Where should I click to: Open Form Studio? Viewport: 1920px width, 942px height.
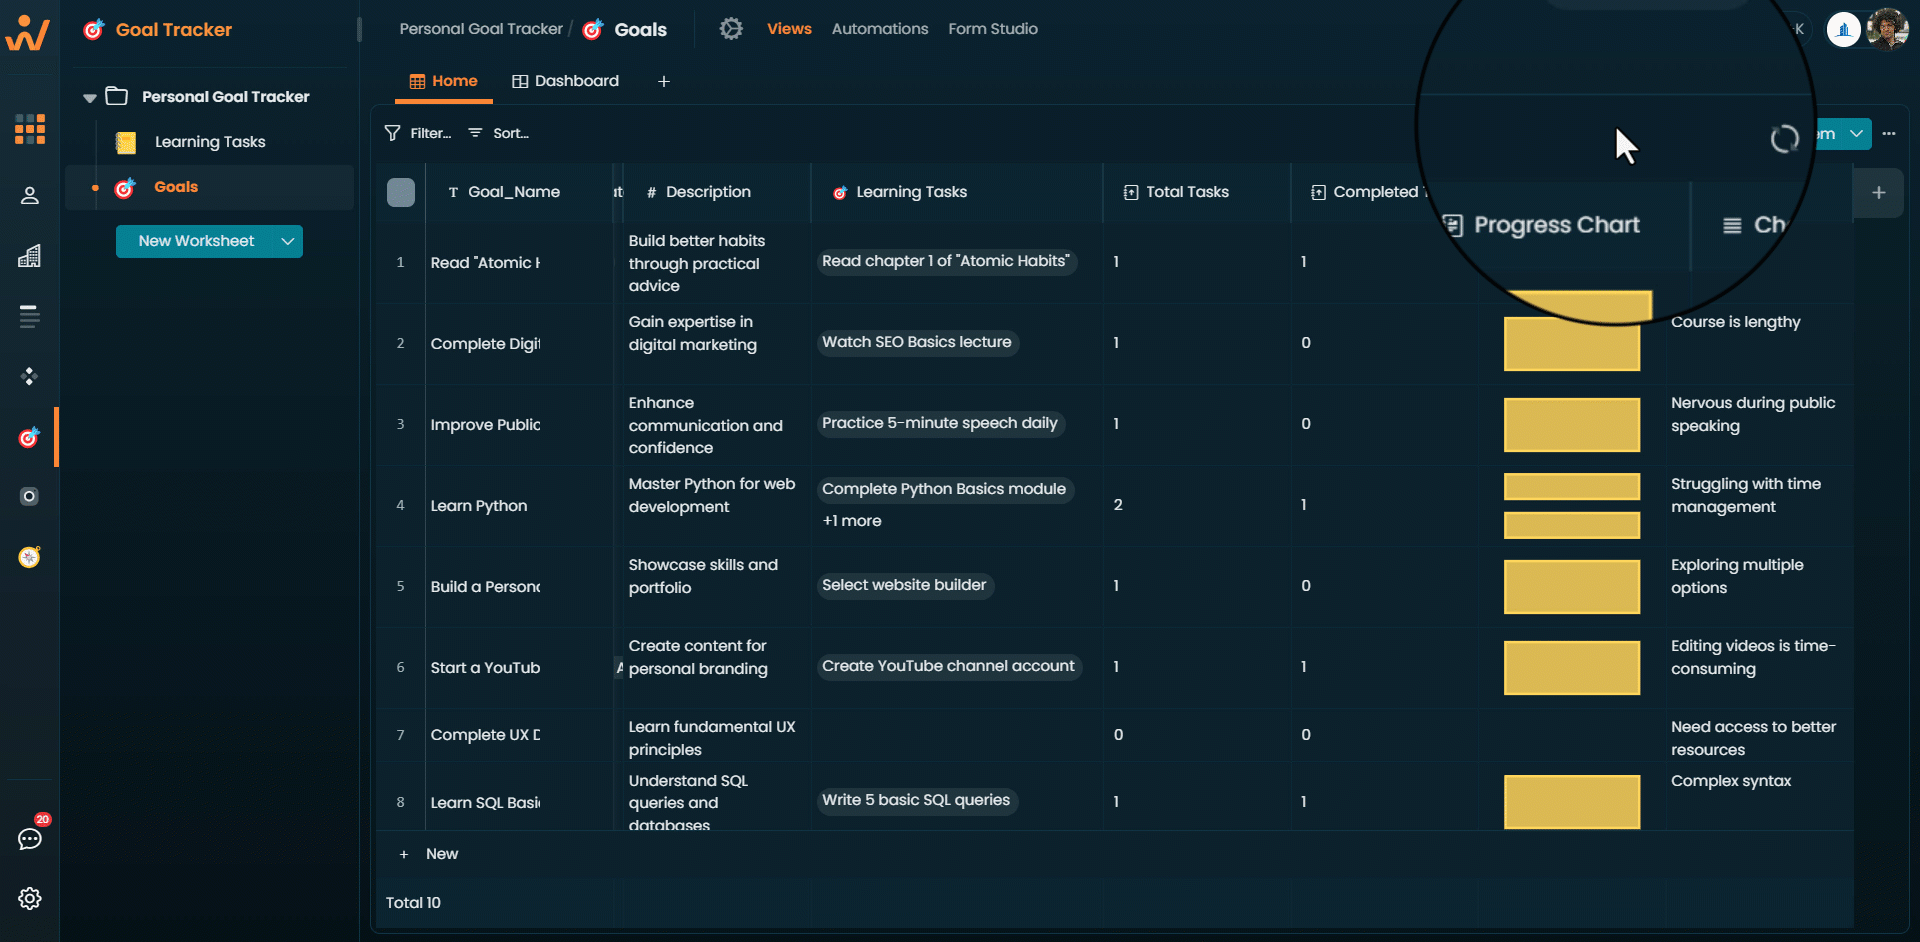[993, 29]
